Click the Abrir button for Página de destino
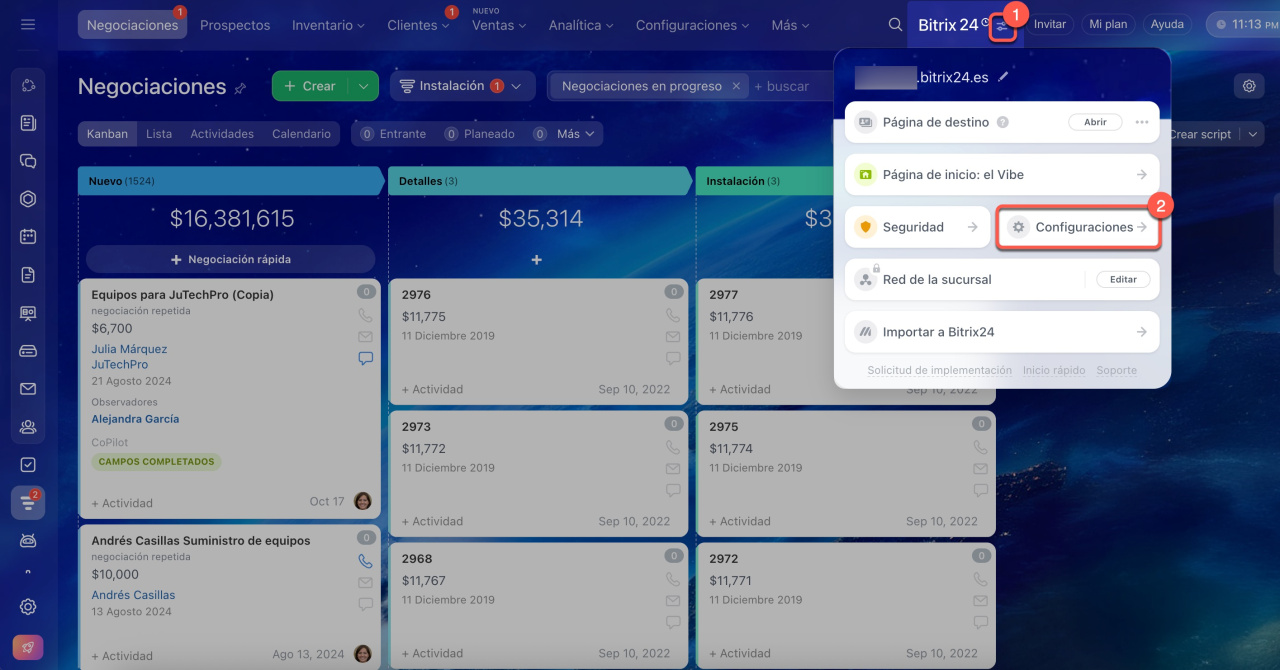This screenshot has width=1280, height=670. (1095, 122)
